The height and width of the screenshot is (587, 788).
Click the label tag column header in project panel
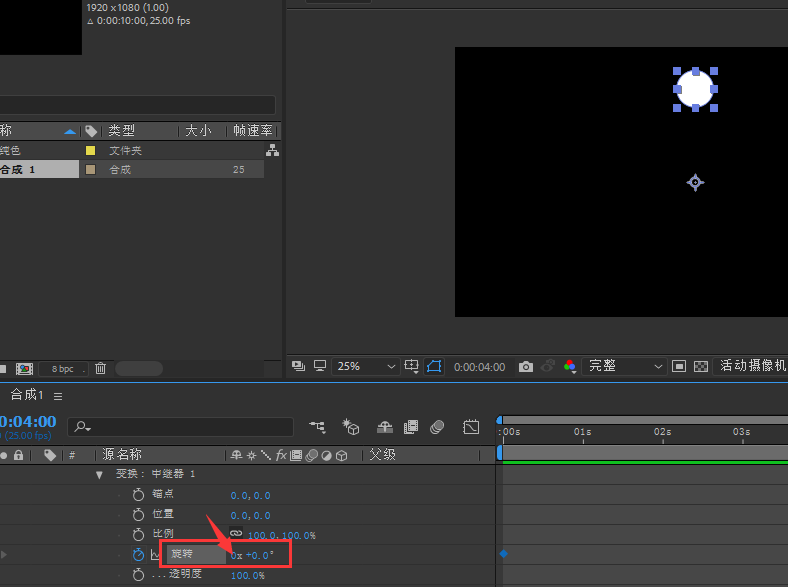[x=91, y=131]
